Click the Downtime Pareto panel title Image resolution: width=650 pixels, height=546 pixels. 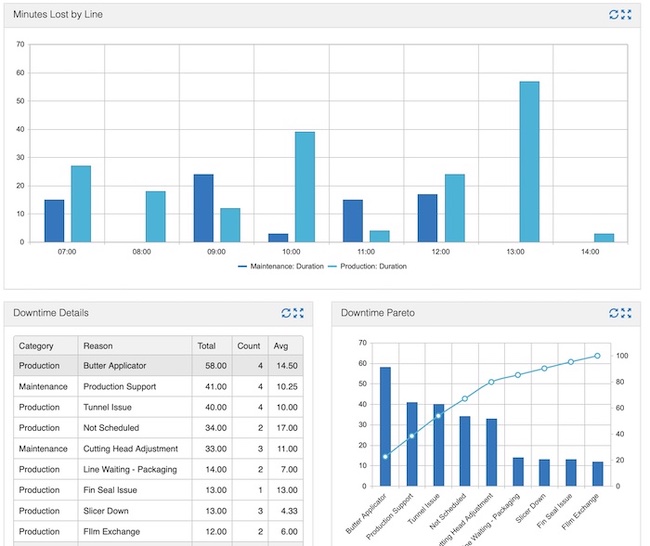pyautogui.click(x=378, y=313)
